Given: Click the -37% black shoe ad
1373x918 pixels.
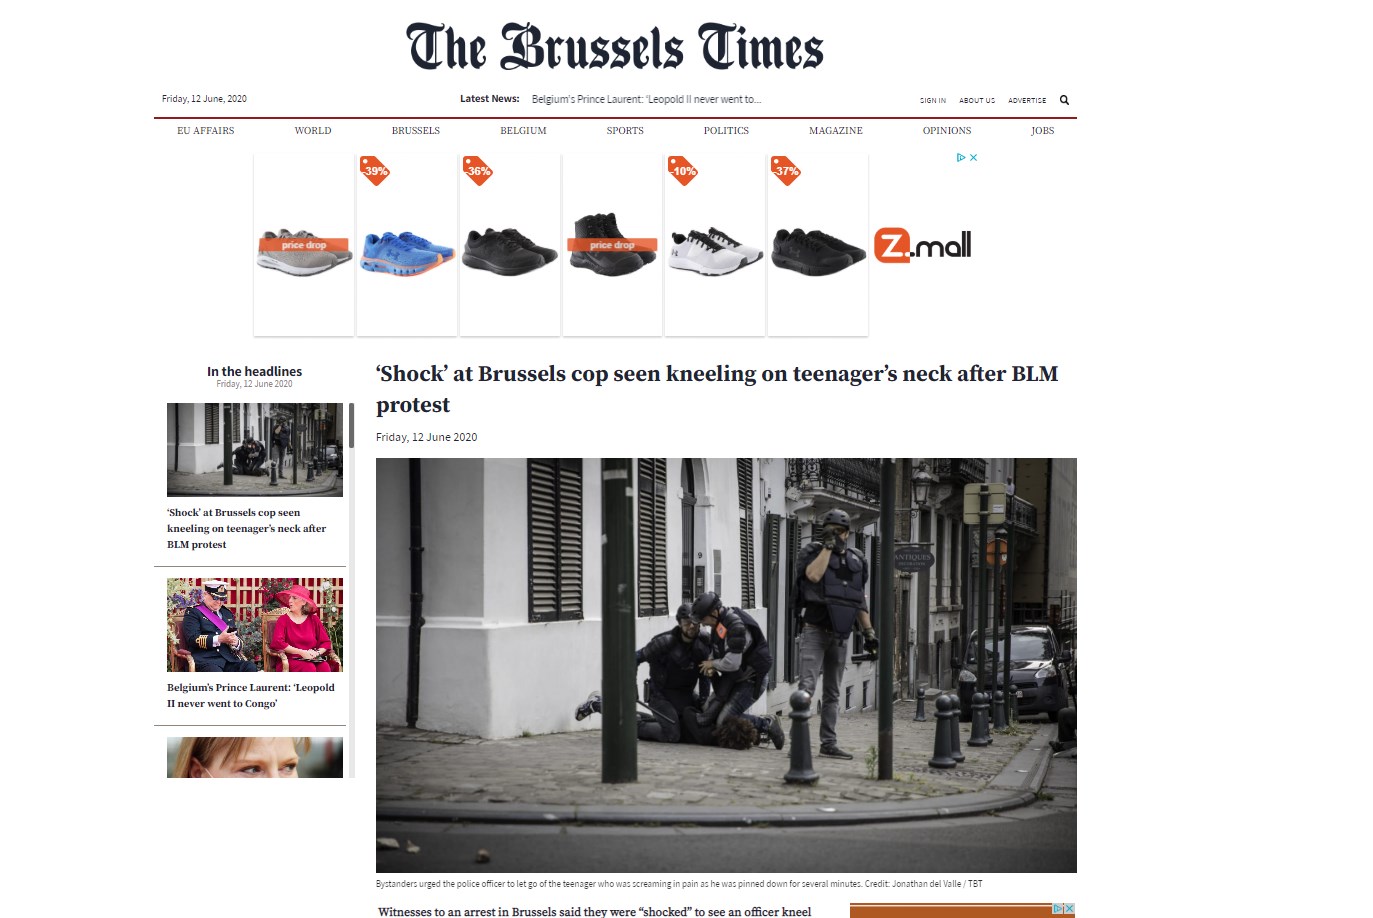Looking at the screenshot, I should (818, 245).
